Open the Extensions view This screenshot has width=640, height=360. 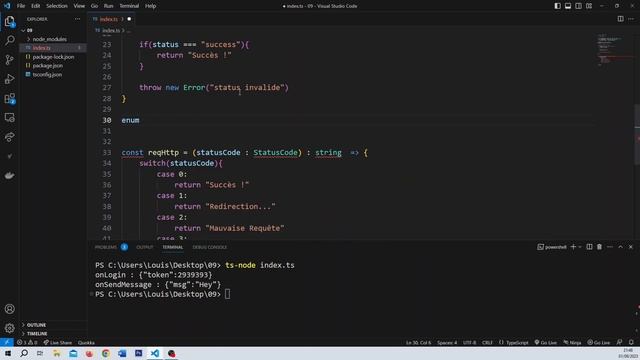[x=9, y=98]
